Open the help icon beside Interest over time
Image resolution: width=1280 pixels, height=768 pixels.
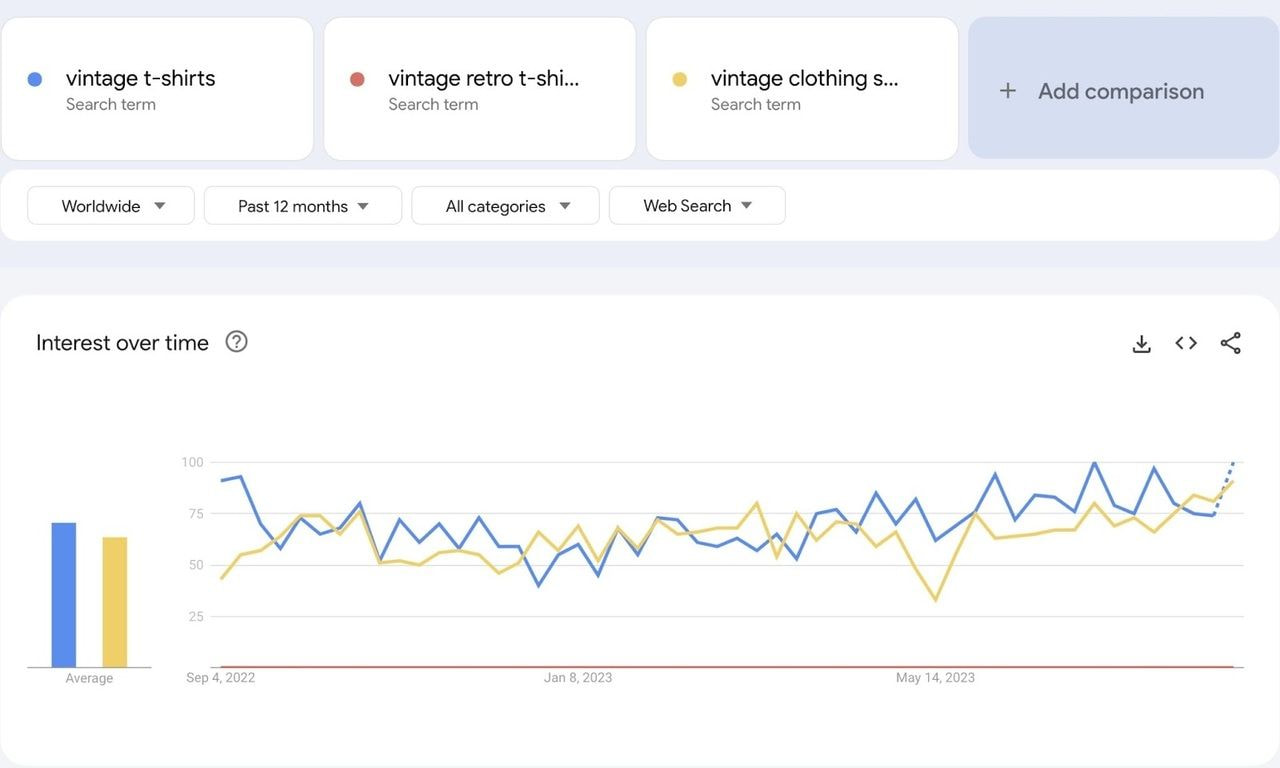[236, 342]
